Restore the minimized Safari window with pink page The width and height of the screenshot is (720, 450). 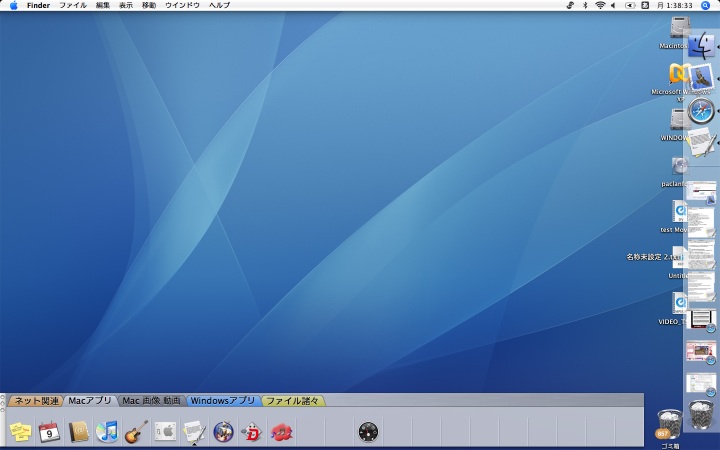click(x=701, y=352)
